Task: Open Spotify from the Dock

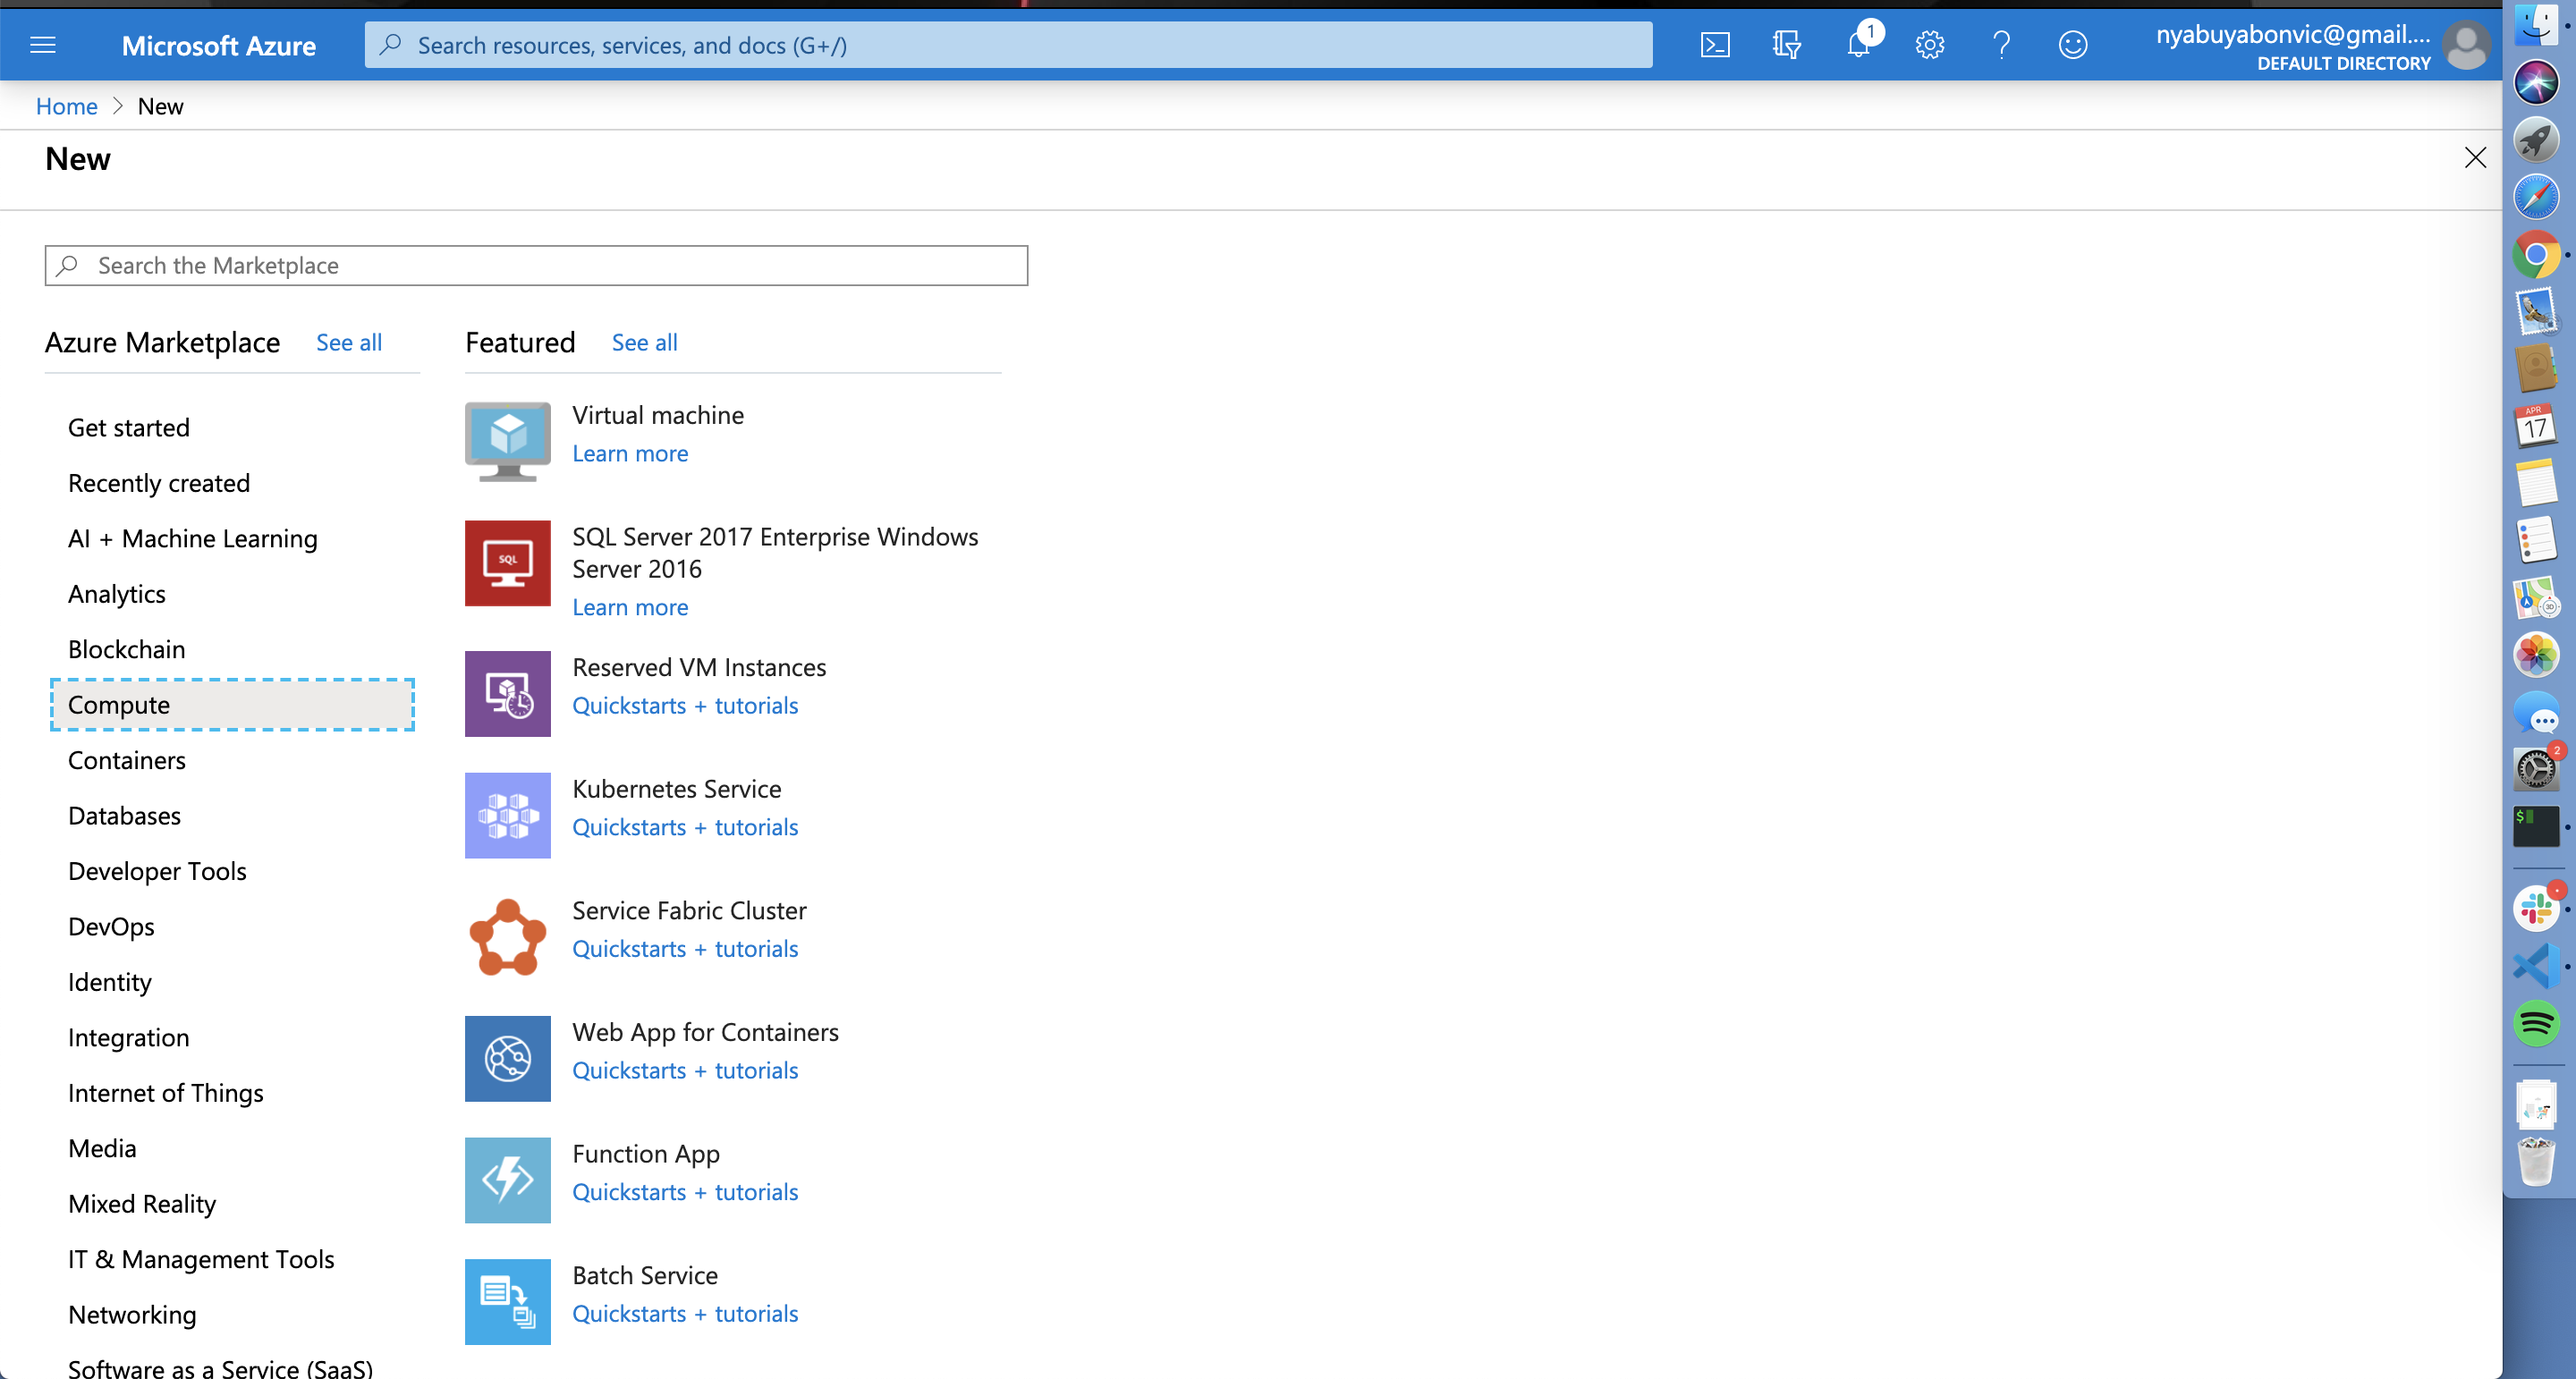Action: (x=2536, y=1024)
